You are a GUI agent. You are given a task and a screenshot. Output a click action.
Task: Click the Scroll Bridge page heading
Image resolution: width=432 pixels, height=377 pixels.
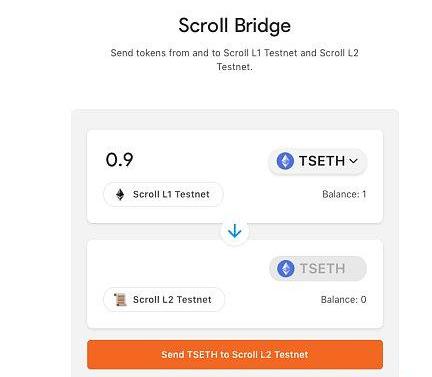click(x=234, y=26)
